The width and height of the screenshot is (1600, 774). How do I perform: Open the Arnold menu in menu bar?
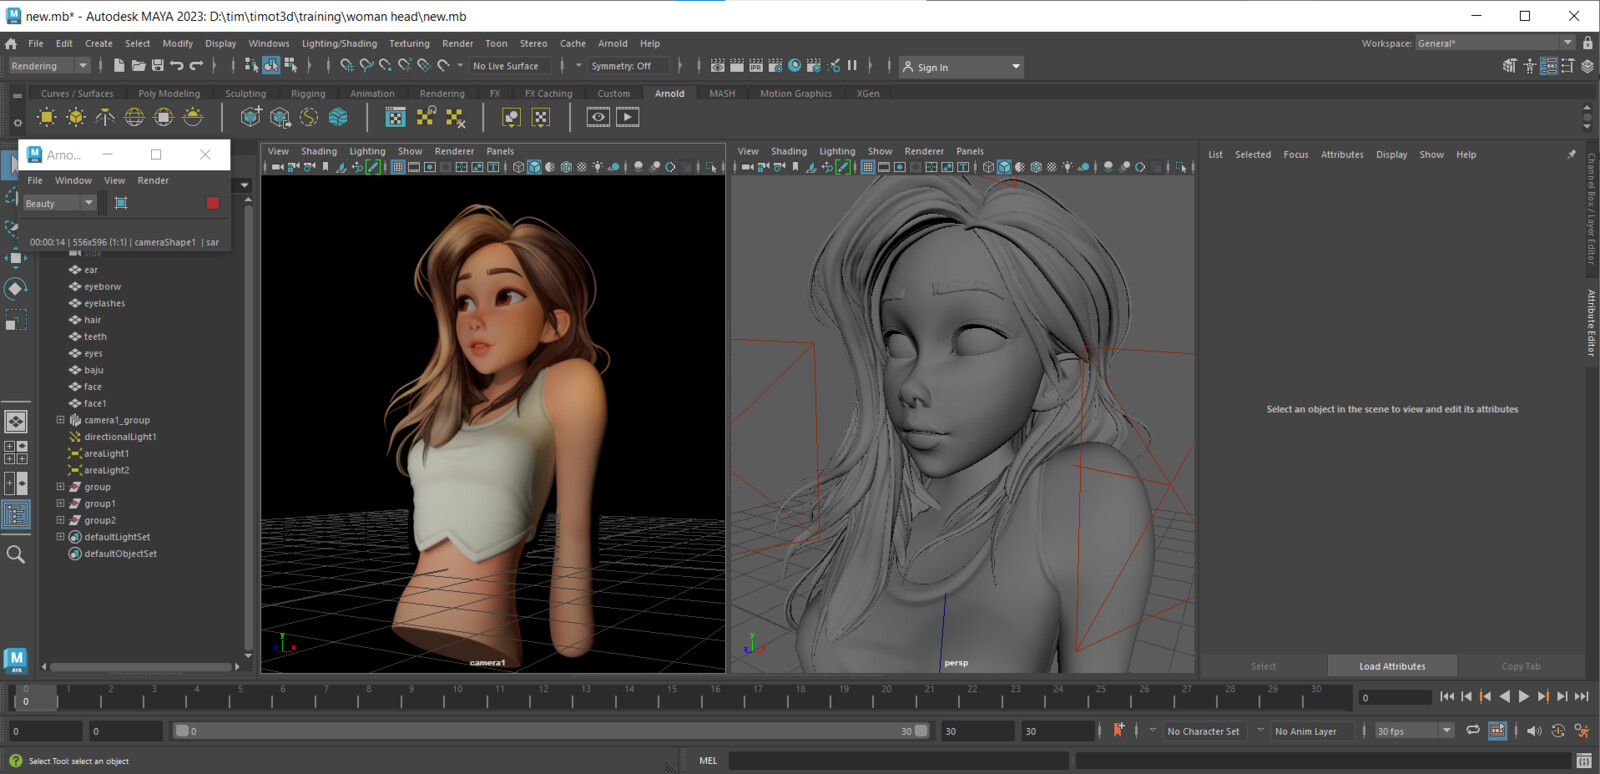coord(612,43)
